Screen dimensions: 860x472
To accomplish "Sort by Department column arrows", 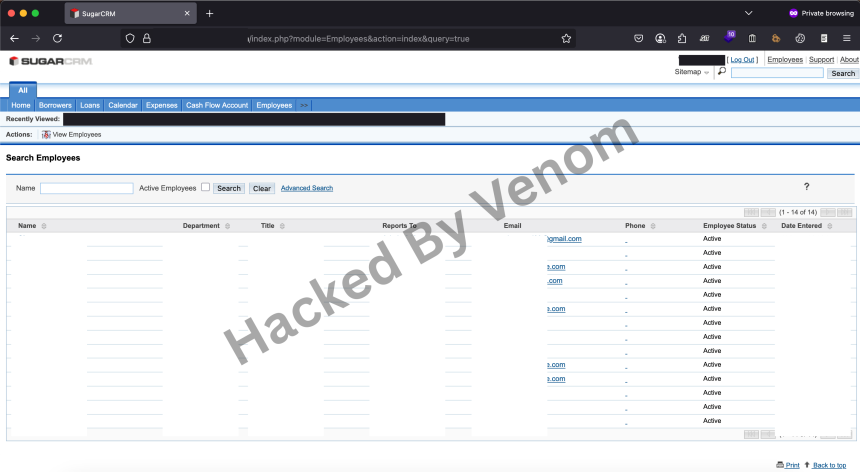I will [228, 226].
